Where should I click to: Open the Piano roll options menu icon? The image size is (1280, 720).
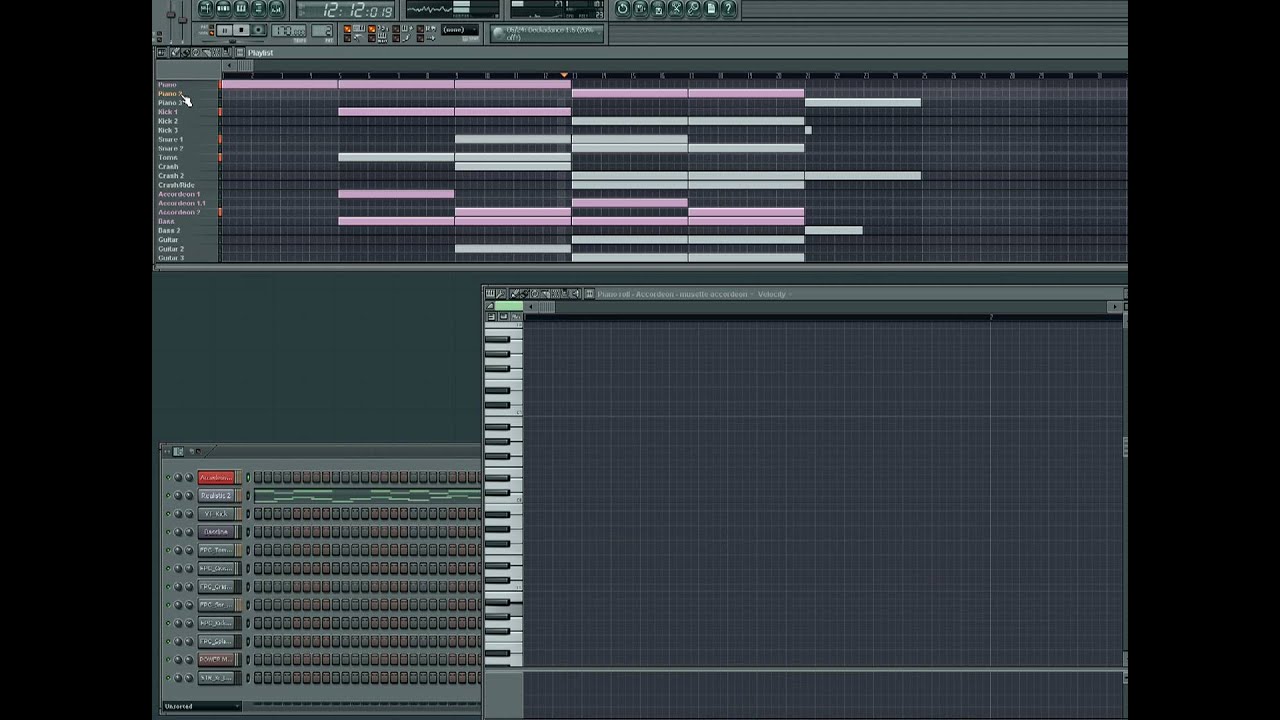pyautogui.click(x=490, y=294)
